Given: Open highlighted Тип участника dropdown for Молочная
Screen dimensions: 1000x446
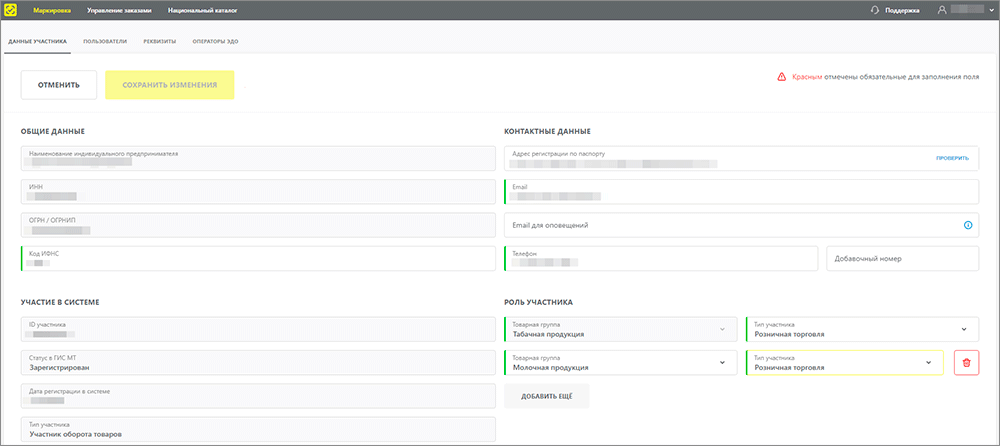Looking at the screenshot, I should pyautogui.click(x=844, y=362).
